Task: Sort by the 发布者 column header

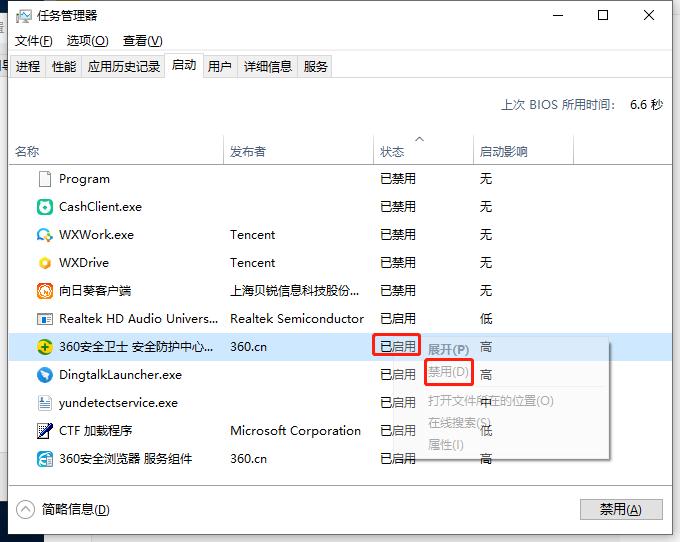Action: coord(298,151)
